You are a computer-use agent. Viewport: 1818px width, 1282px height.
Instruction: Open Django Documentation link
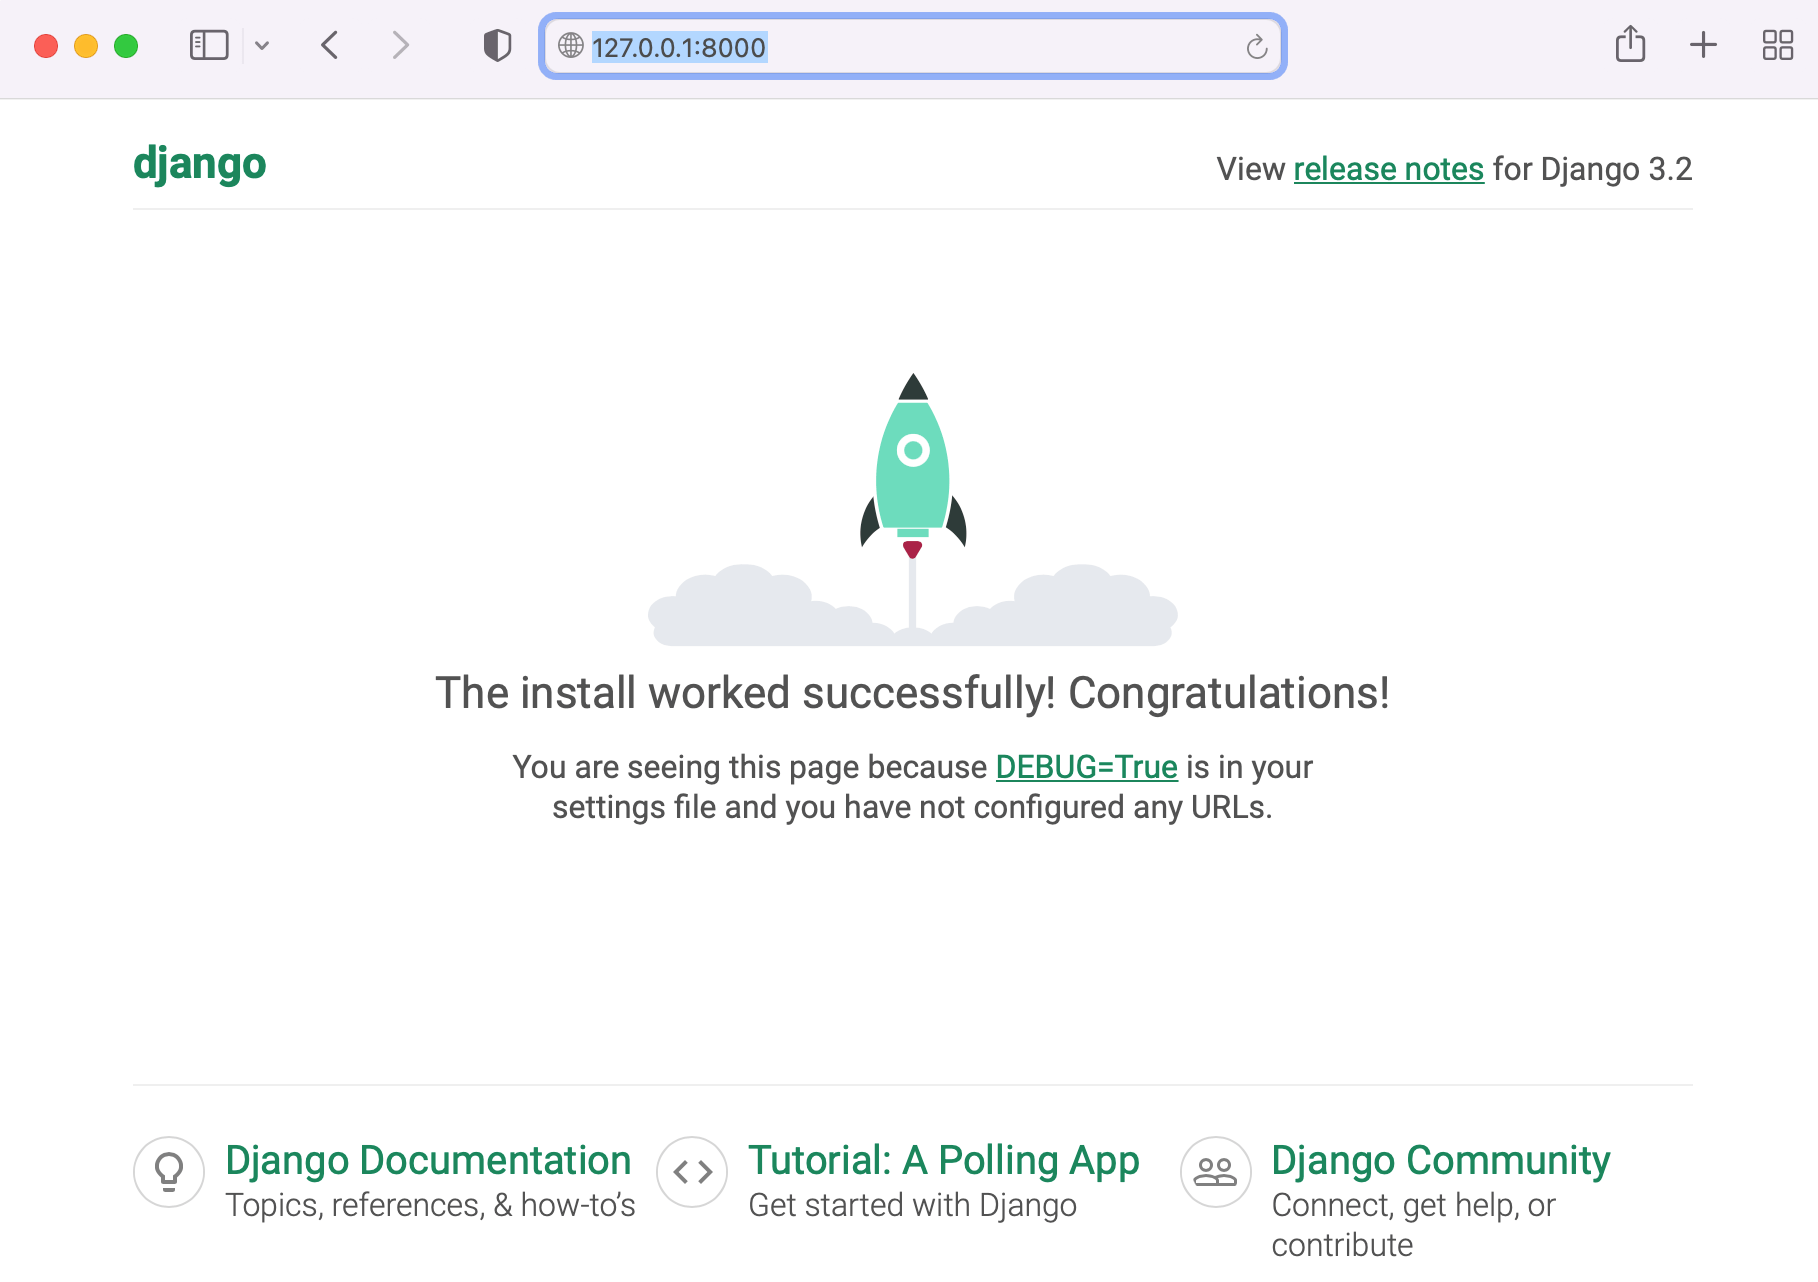(428, 1160)
